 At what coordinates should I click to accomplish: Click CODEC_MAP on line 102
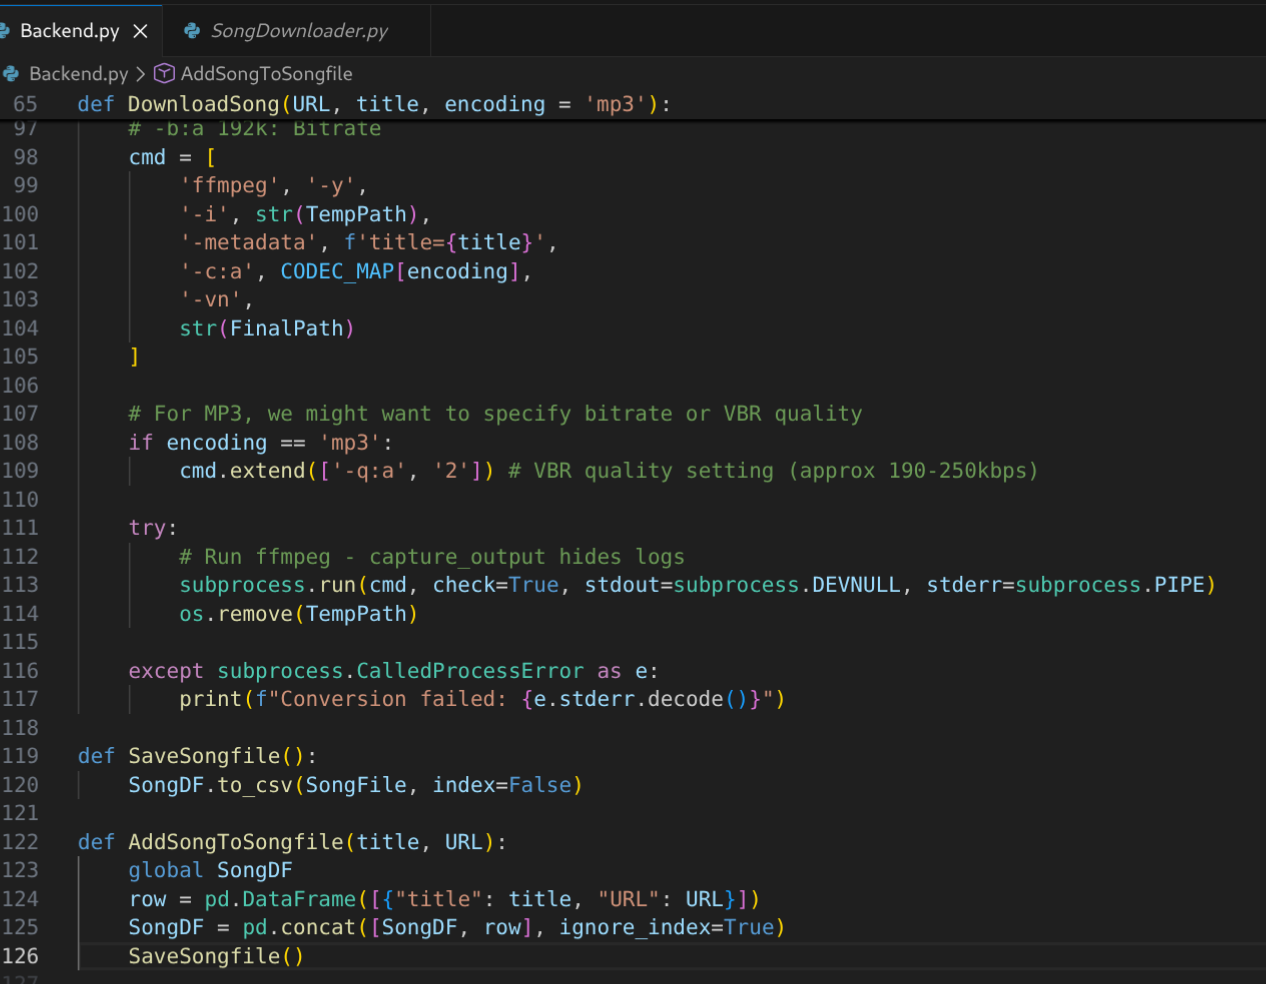pos(337,271)
